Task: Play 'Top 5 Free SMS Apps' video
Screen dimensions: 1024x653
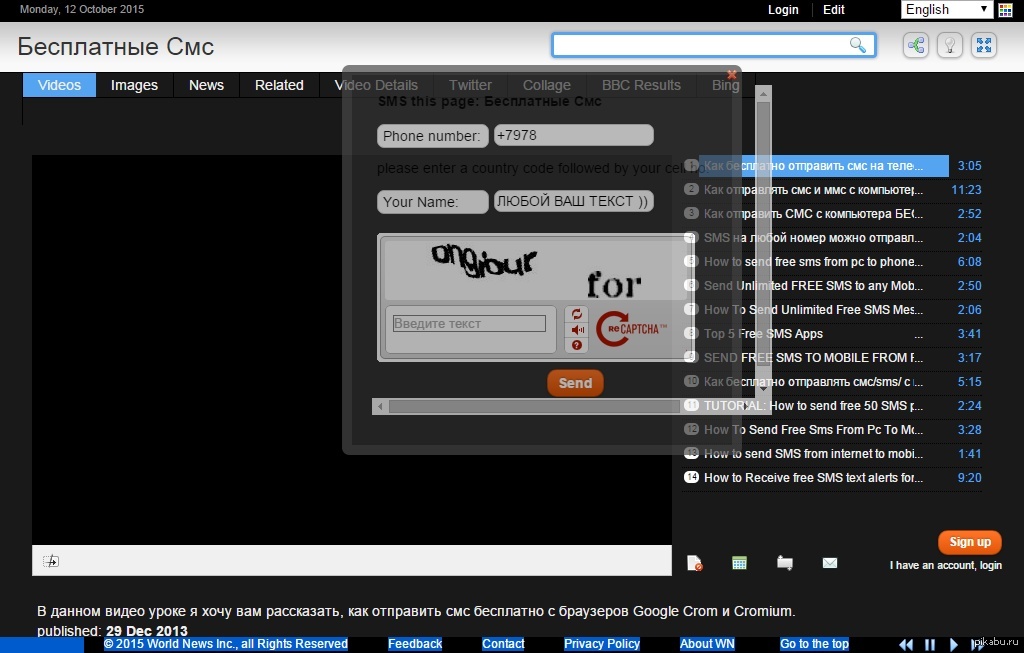Action: pos(813,334)
